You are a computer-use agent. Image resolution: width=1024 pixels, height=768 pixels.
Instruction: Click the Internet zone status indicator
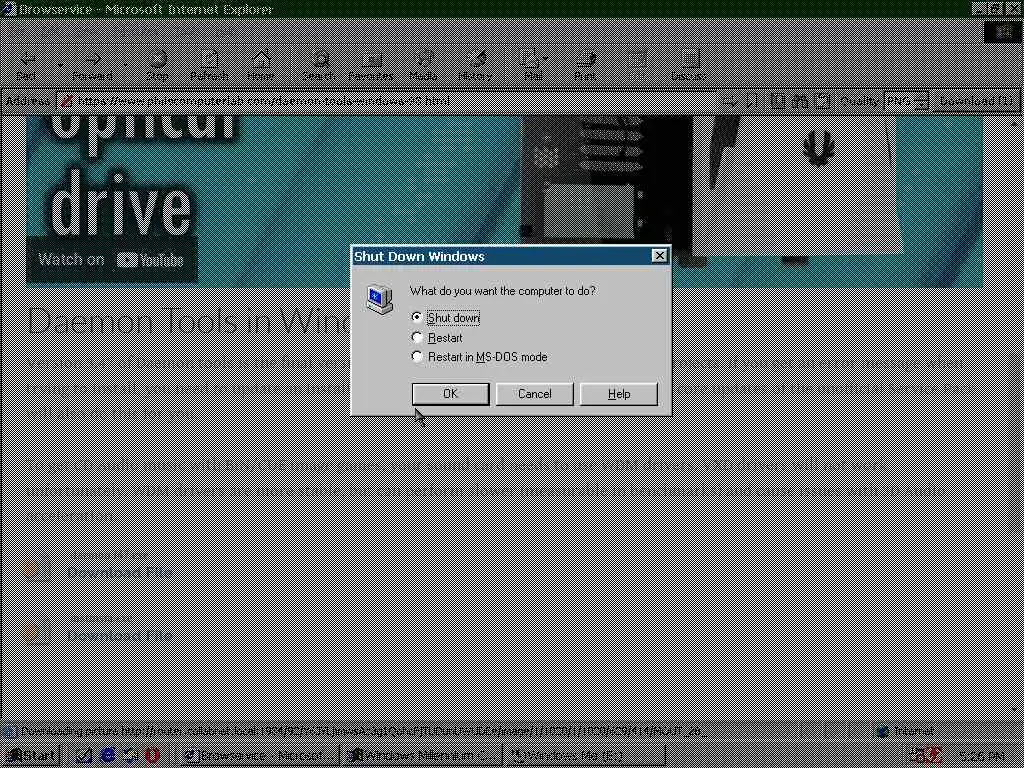906,731
